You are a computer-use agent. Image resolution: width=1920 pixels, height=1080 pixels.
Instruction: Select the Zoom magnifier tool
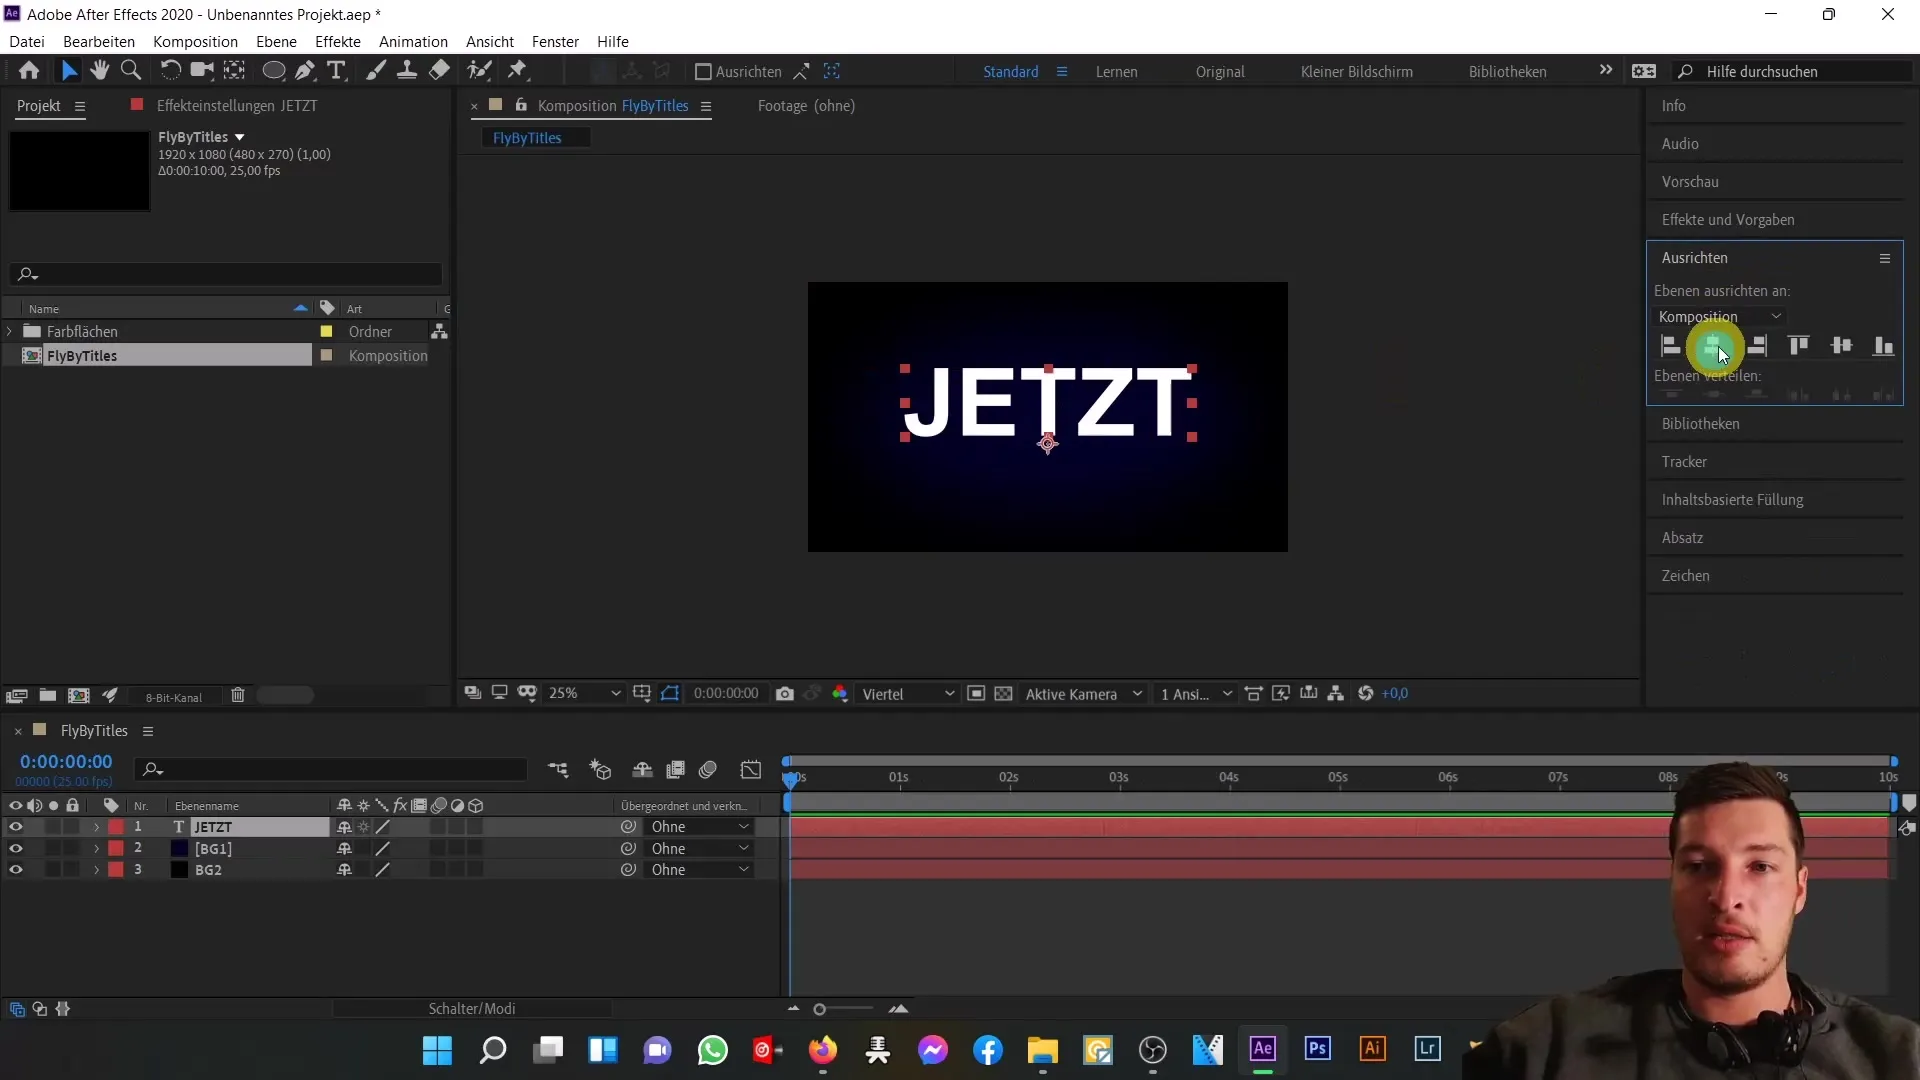pyautogui.click(x=131, y=70)
